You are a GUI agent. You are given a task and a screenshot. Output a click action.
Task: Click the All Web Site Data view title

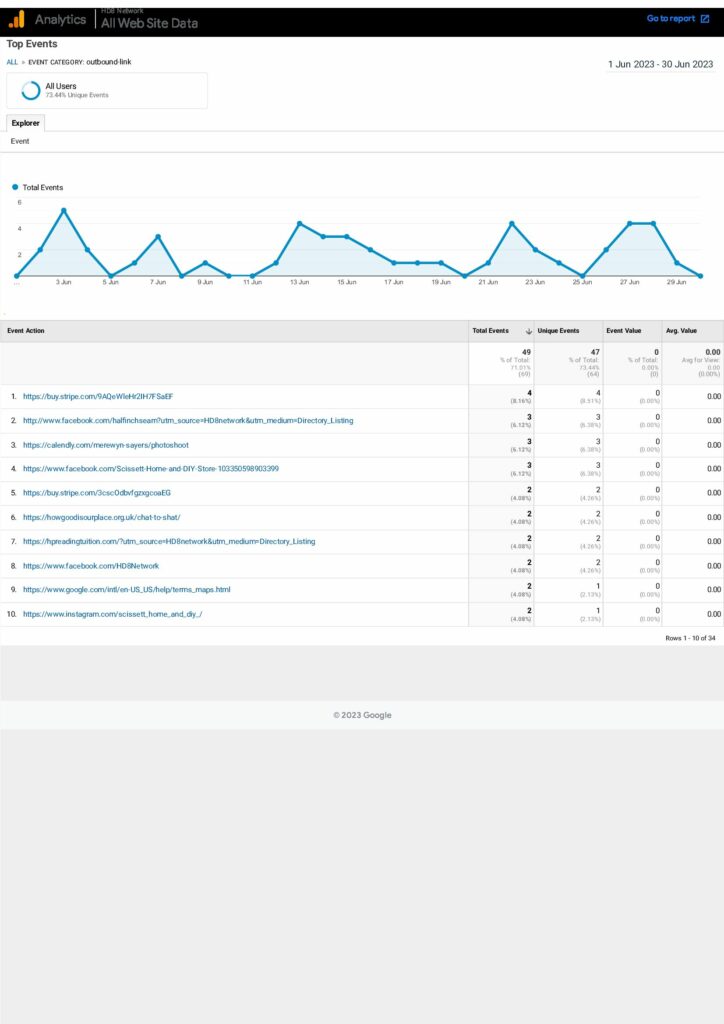149,23
